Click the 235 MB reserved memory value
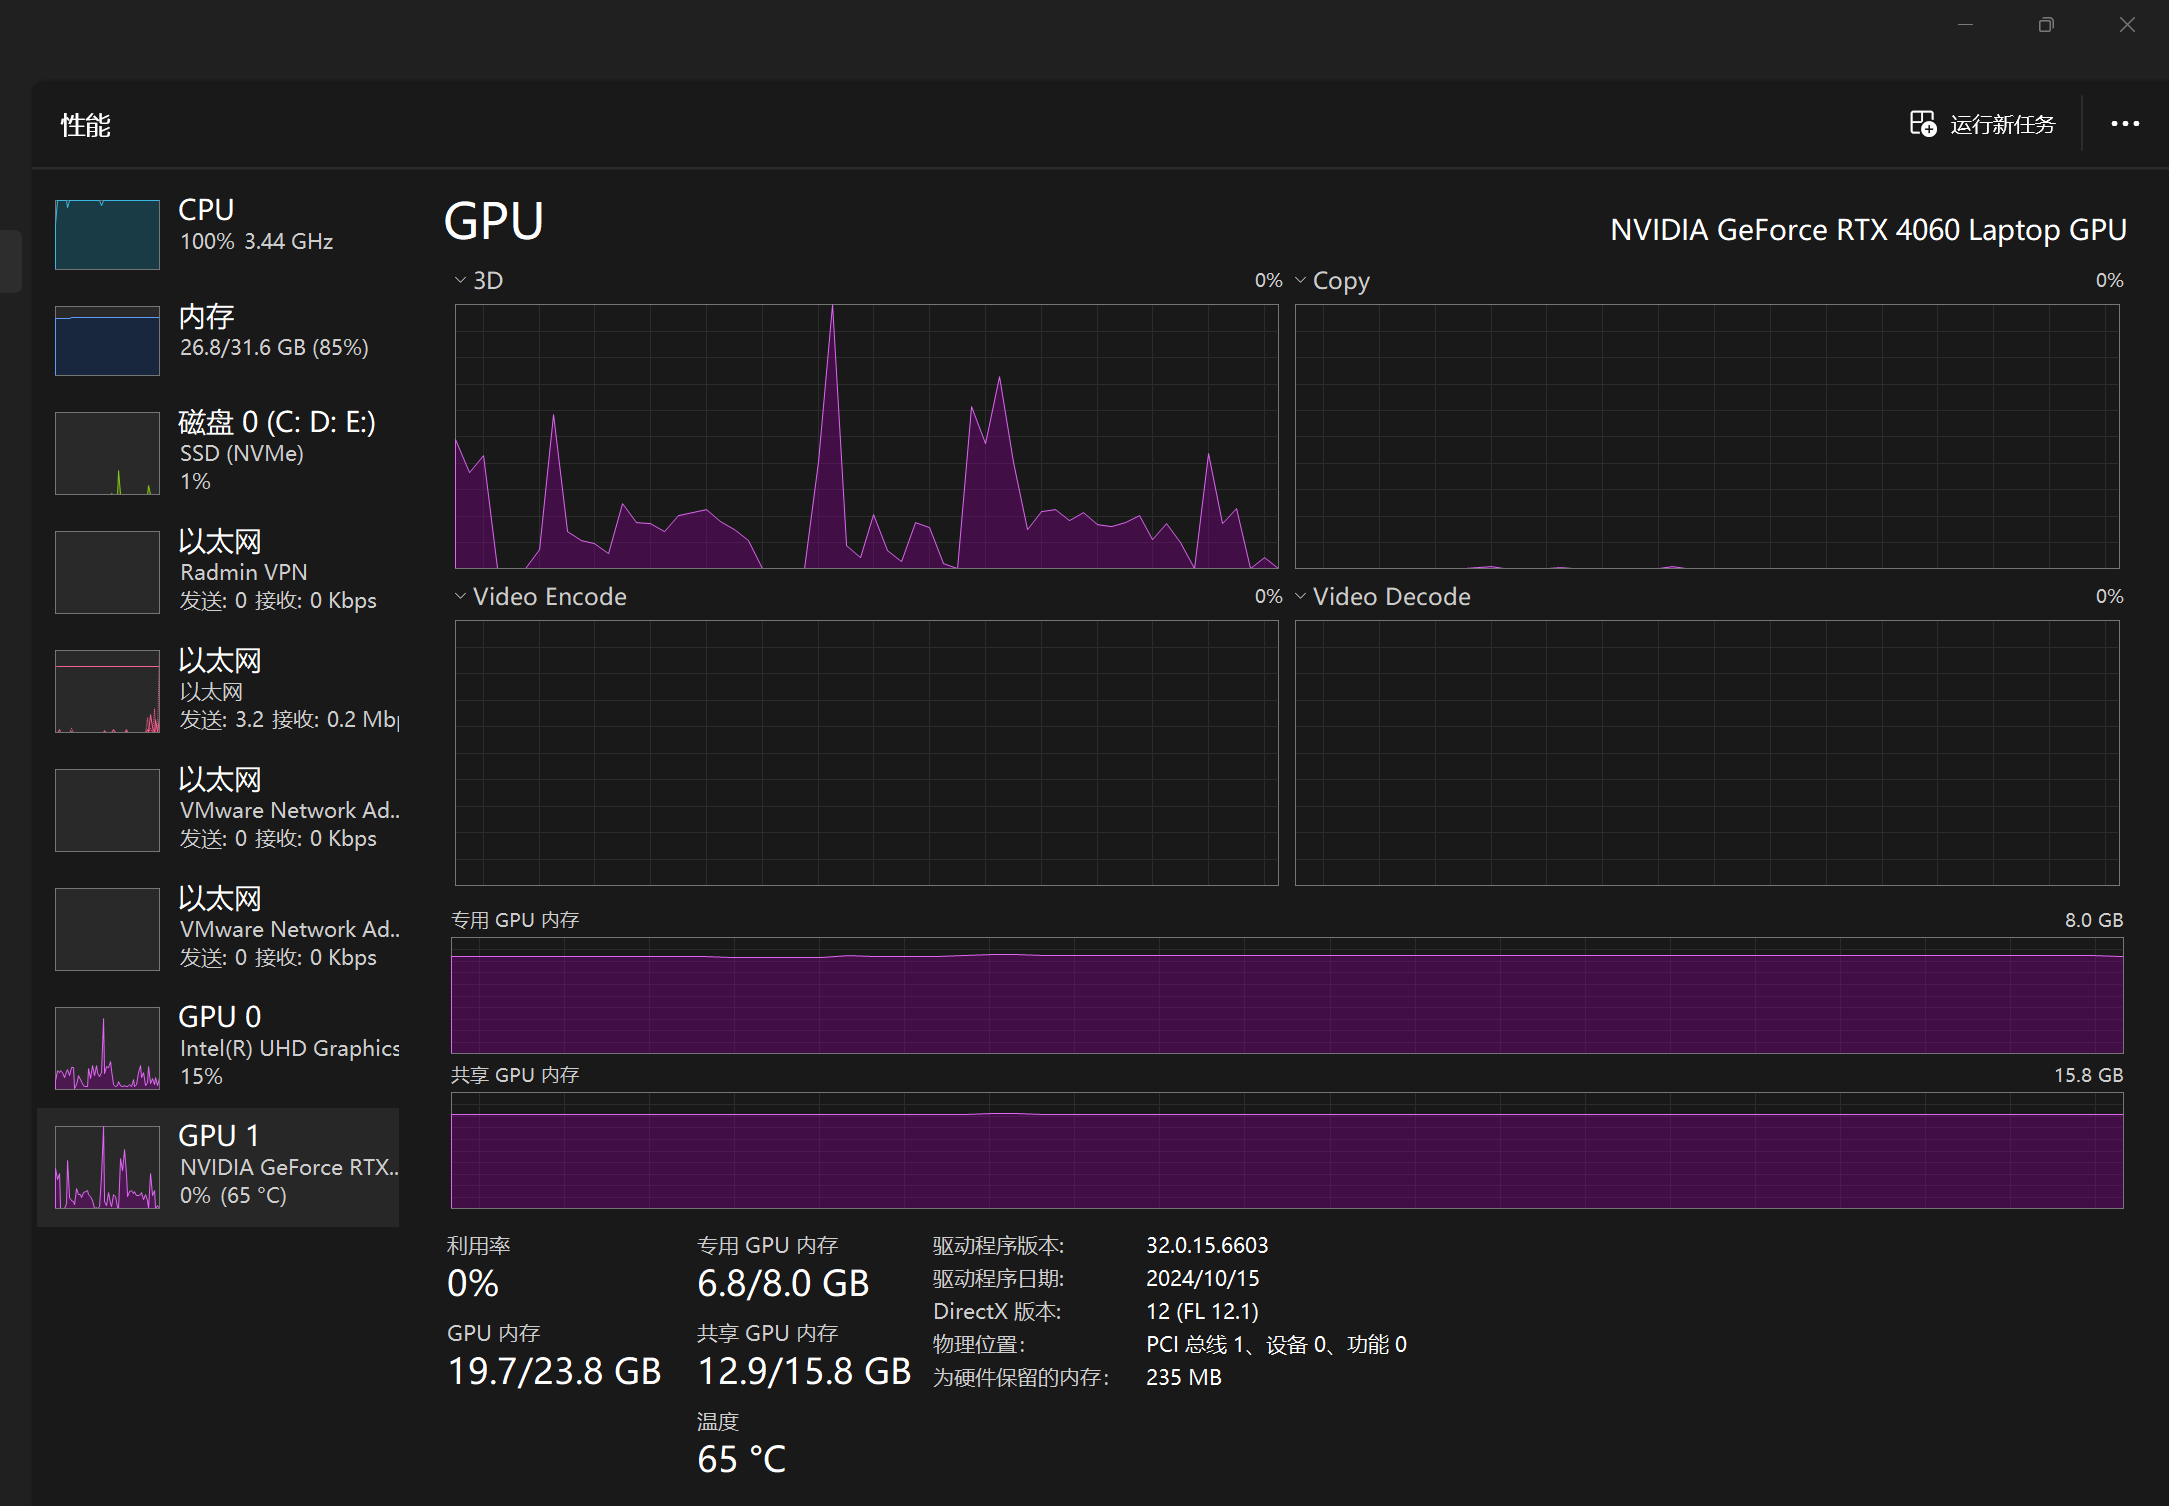Screen dimensions: 2169x1506 coord(1184,1377)
